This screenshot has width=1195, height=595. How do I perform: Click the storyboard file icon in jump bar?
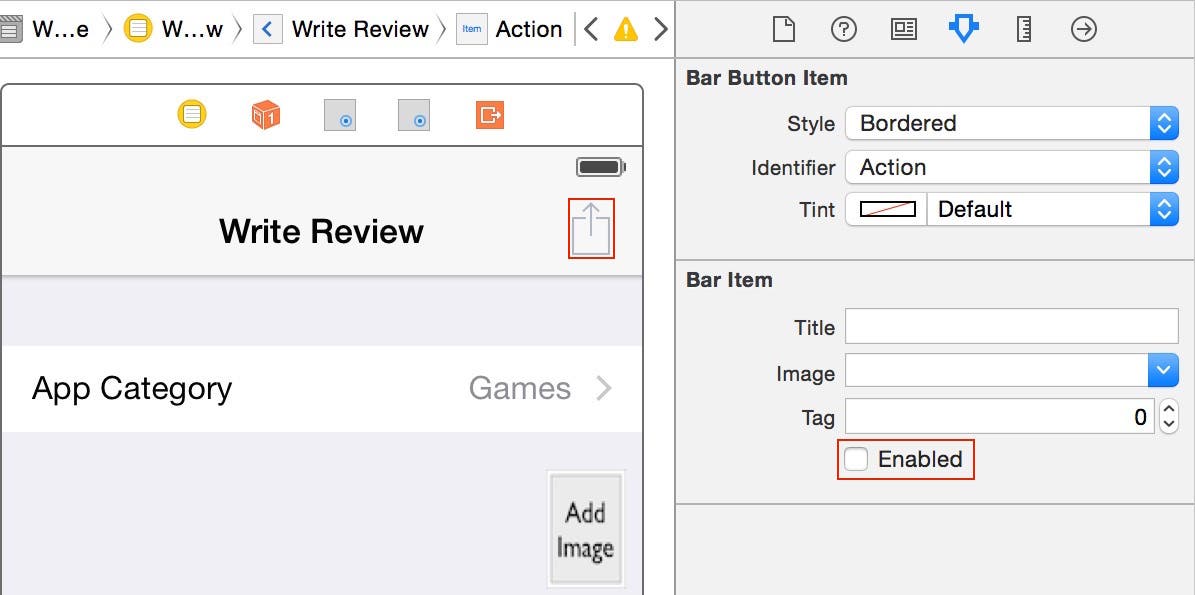pyautogui.click(x=11, y=30)
